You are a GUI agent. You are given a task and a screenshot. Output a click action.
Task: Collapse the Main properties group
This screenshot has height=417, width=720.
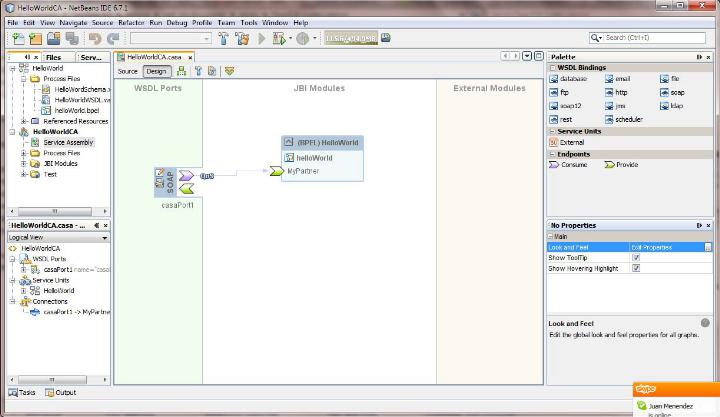pos(550,237)
